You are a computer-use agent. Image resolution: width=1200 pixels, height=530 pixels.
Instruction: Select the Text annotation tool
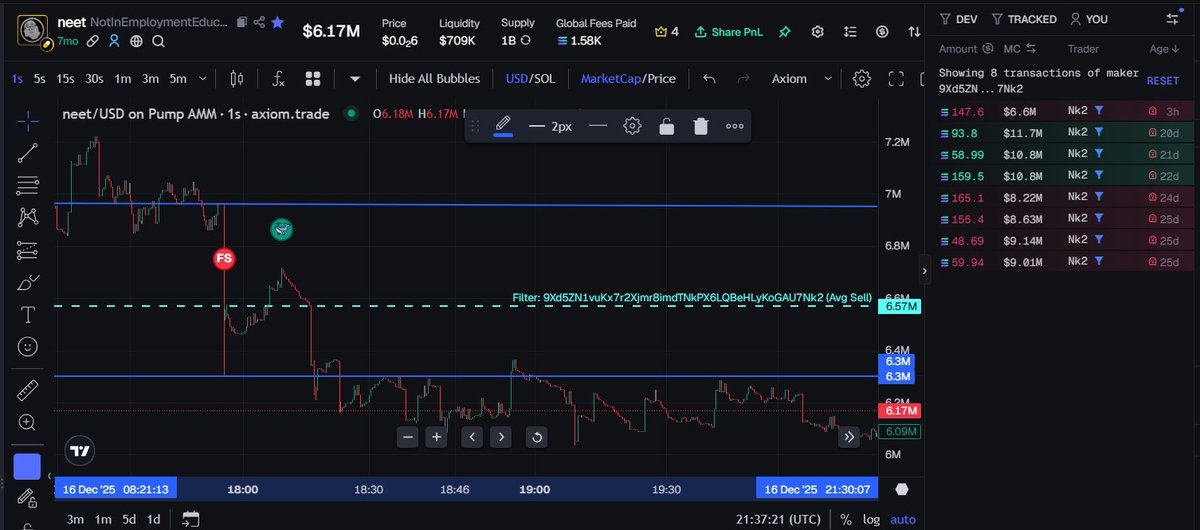tap(28, 315)
